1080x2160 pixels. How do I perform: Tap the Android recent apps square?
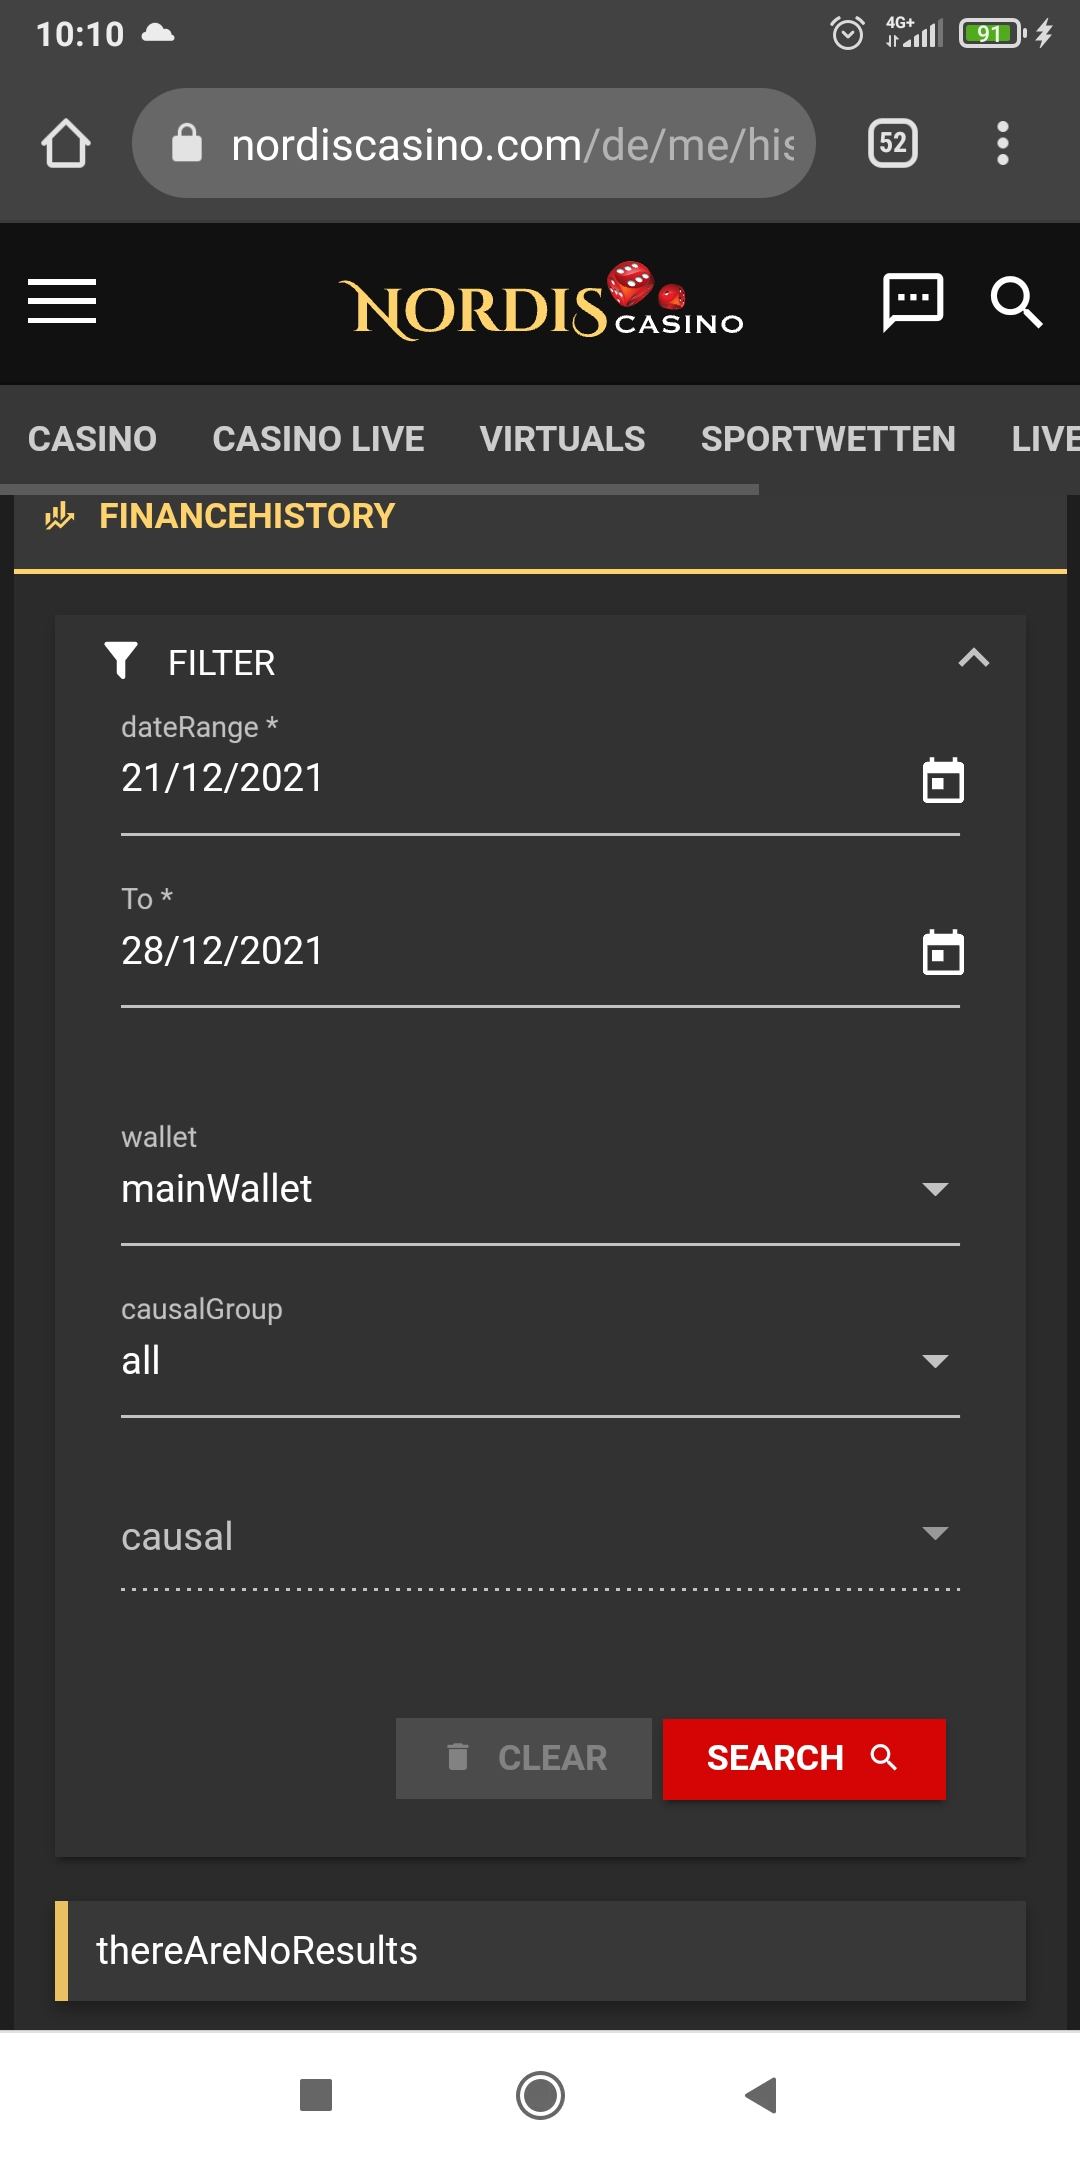[x=316, y=2094]
